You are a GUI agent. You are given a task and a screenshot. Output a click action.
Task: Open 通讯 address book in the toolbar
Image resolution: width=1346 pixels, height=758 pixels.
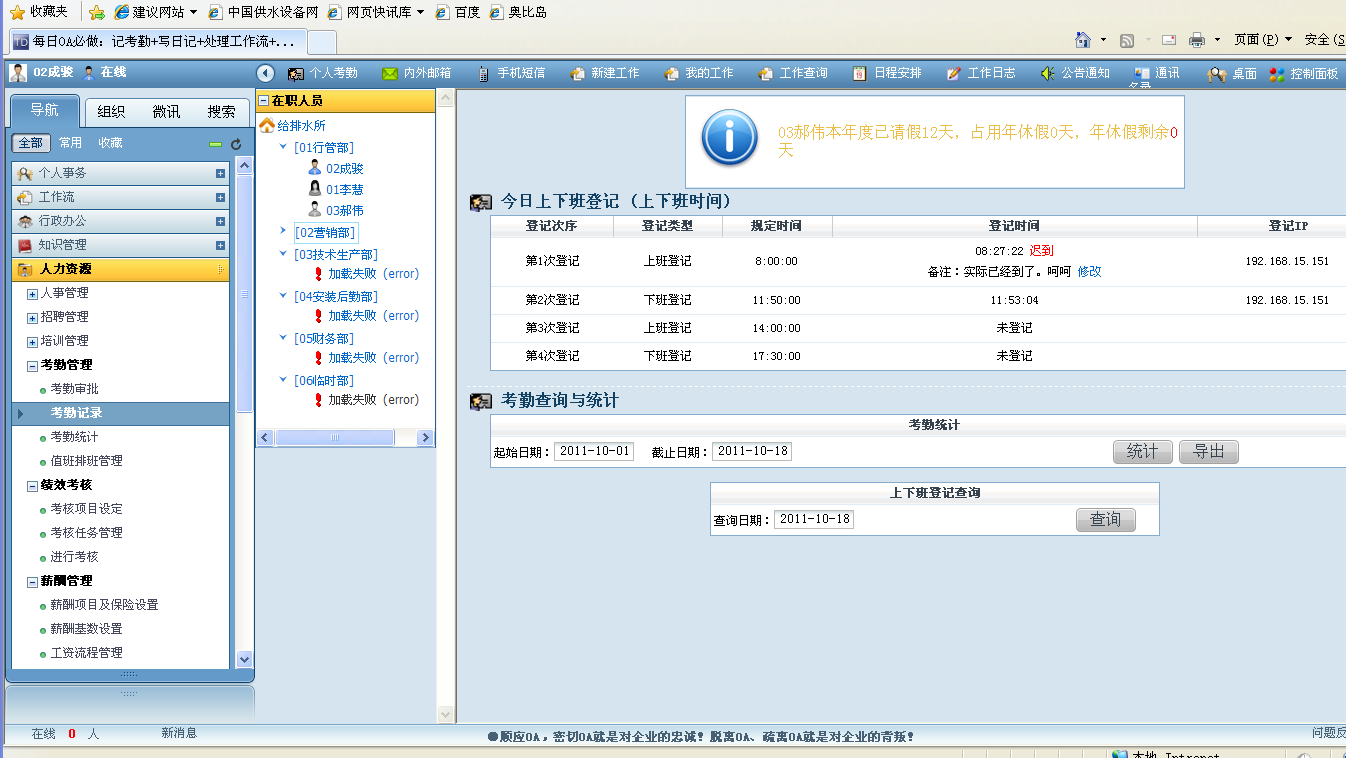click(x=1156, y=73)
